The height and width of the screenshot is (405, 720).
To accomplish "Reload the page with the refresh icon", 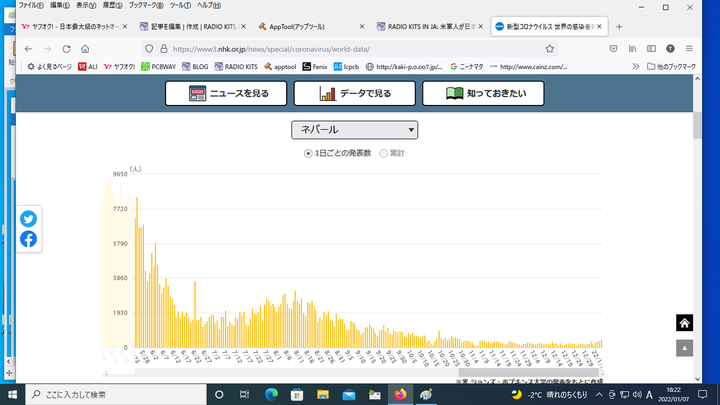I will point(65,48).
